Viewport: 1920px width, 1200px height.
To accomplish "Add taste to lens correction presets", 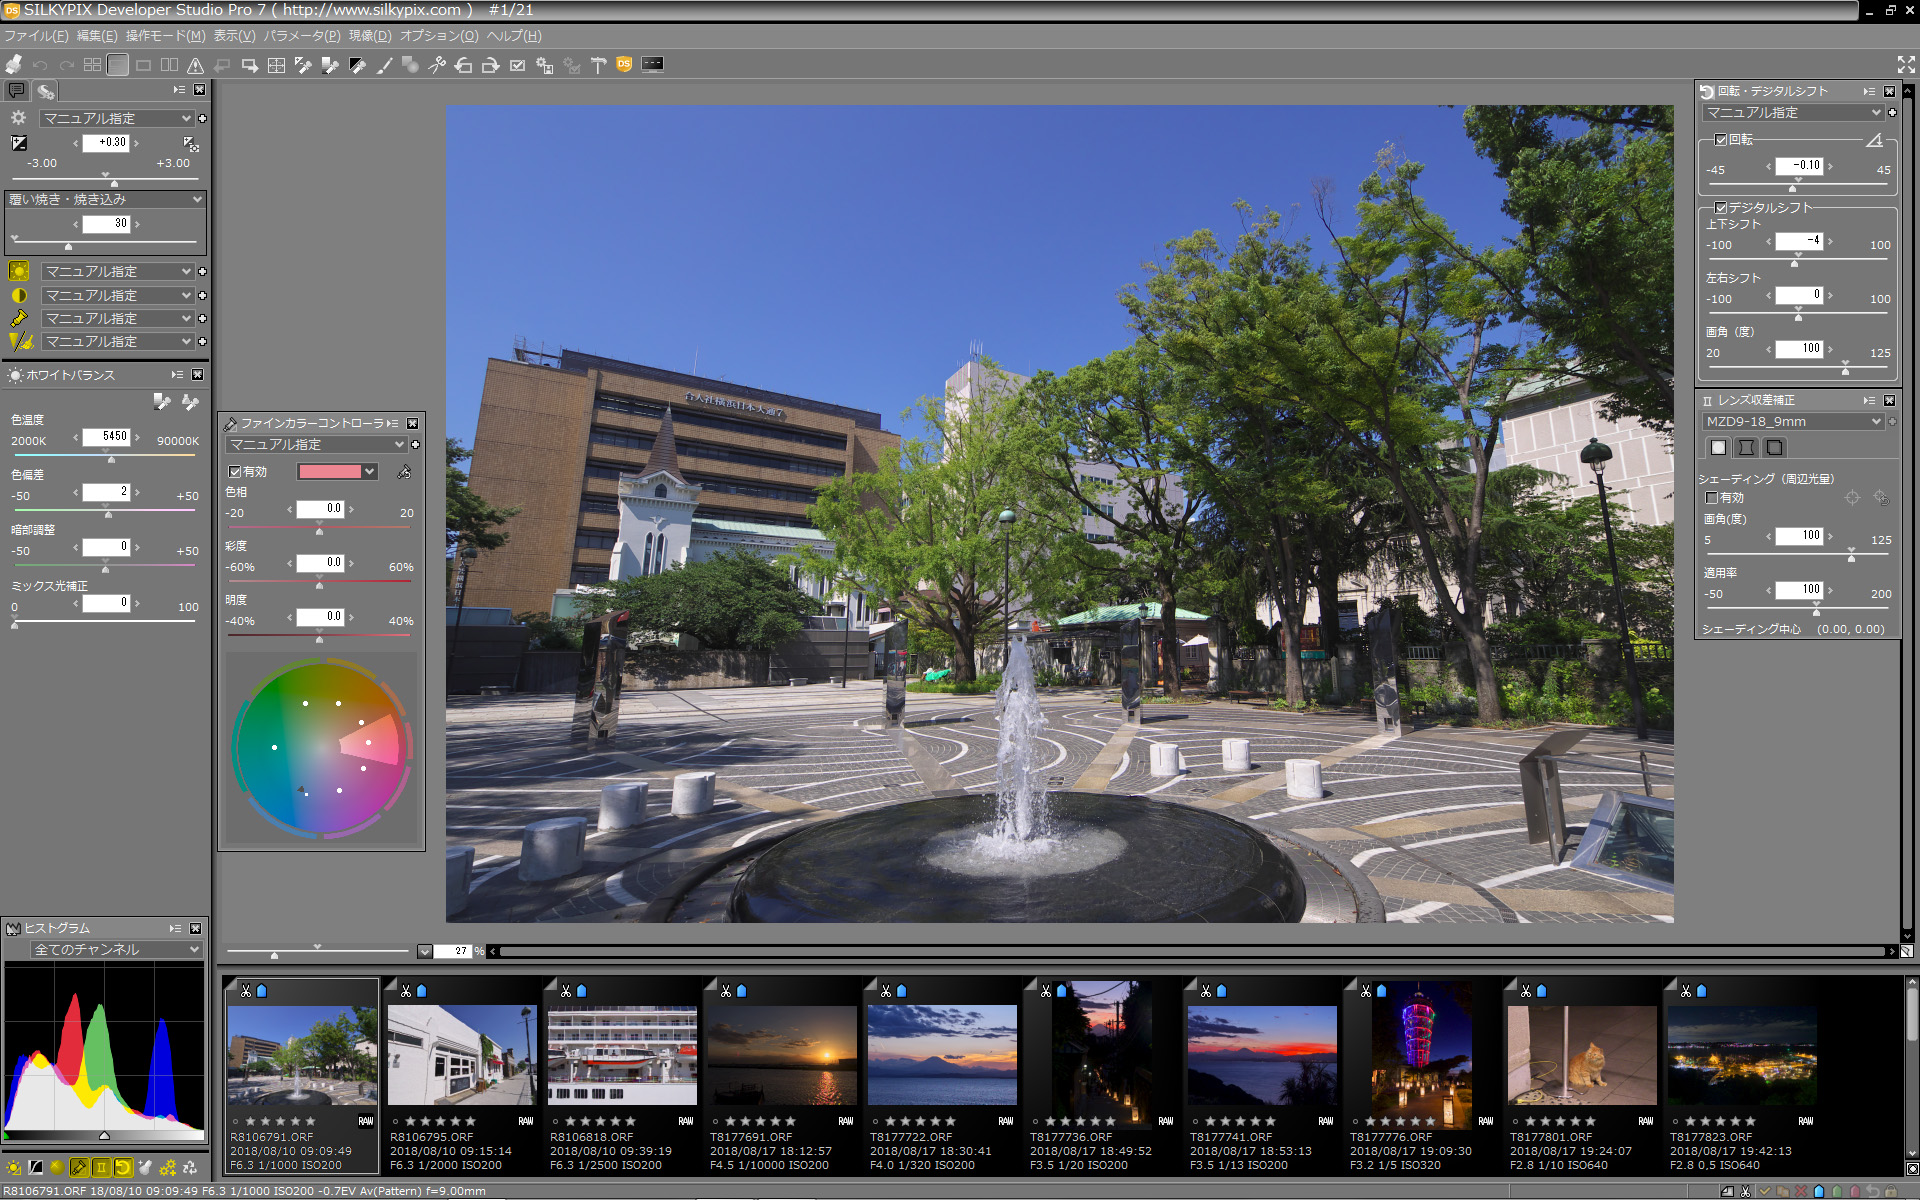I will [x=1892, y=422].
